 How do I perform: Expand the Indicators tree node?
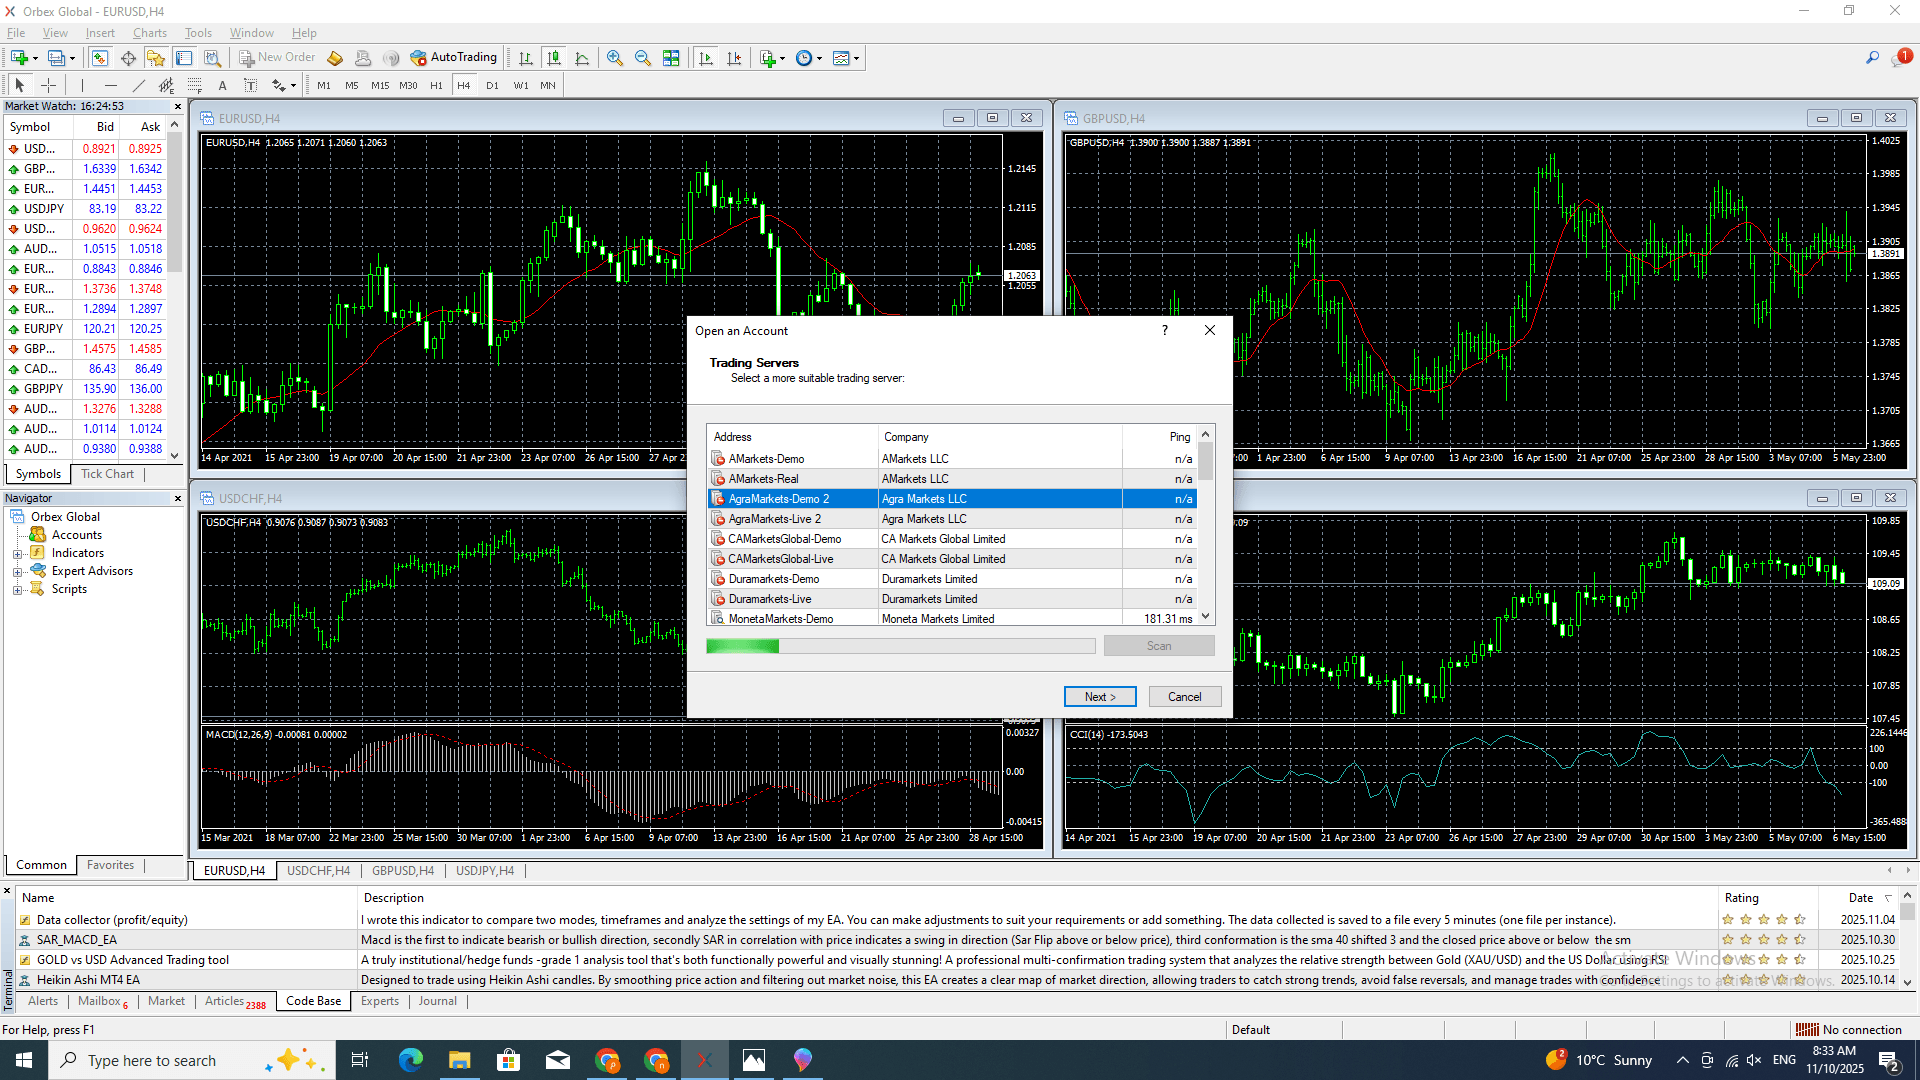17,554
